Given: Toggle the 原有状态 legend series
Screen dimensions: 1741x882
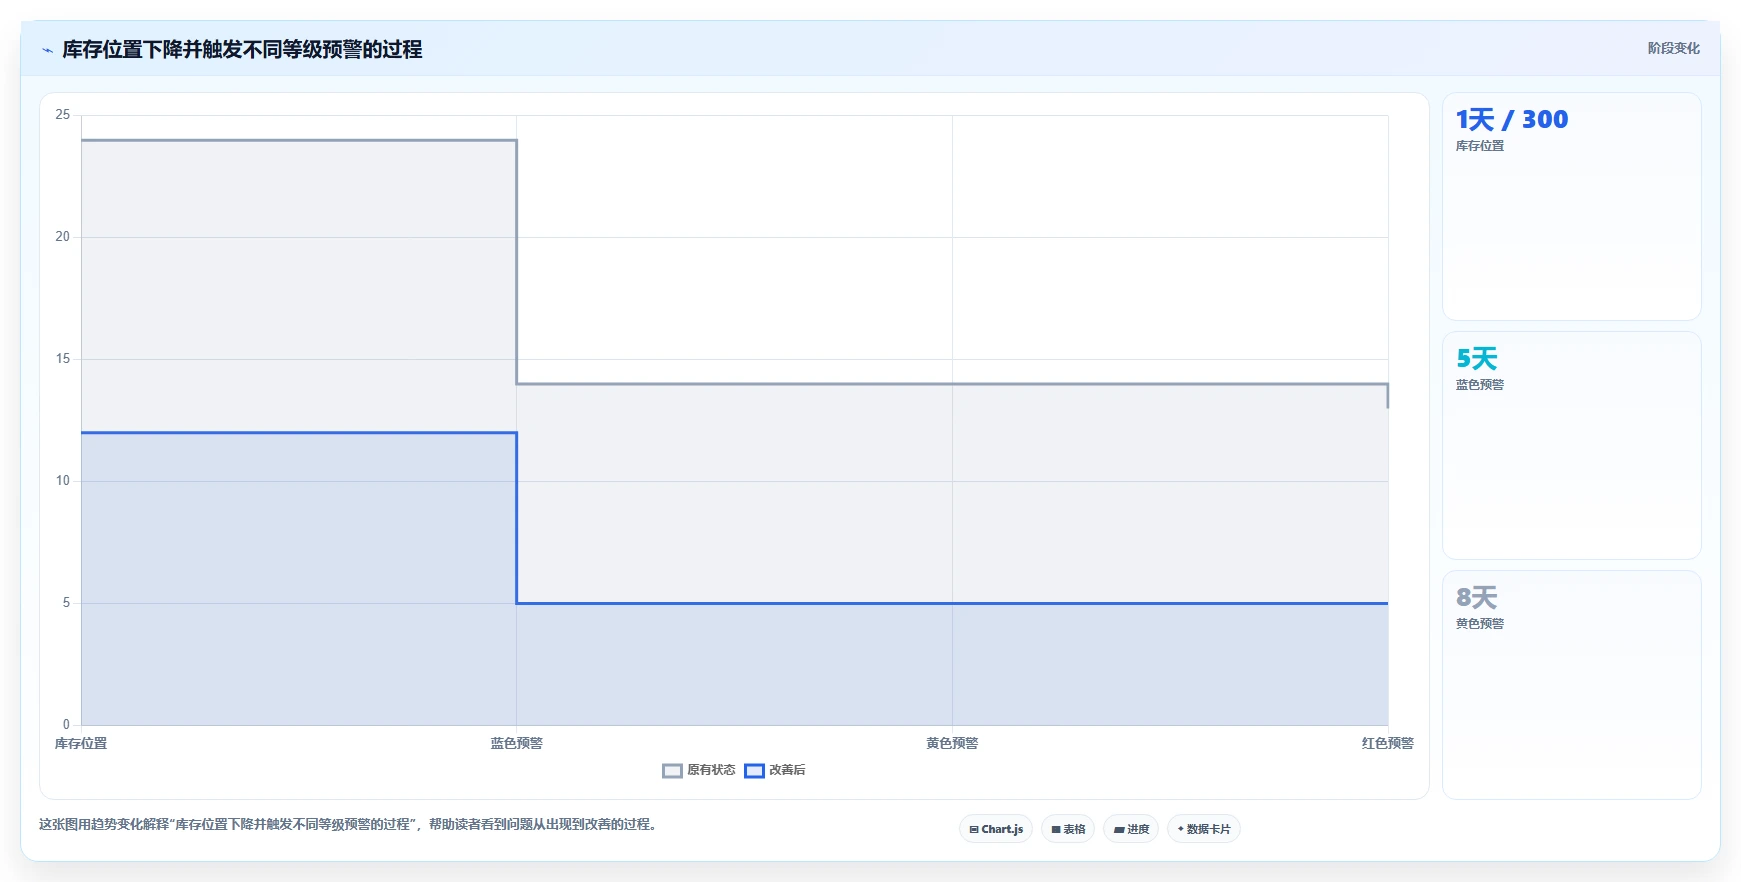Looking at the screenshot, I should coord(699,770).
